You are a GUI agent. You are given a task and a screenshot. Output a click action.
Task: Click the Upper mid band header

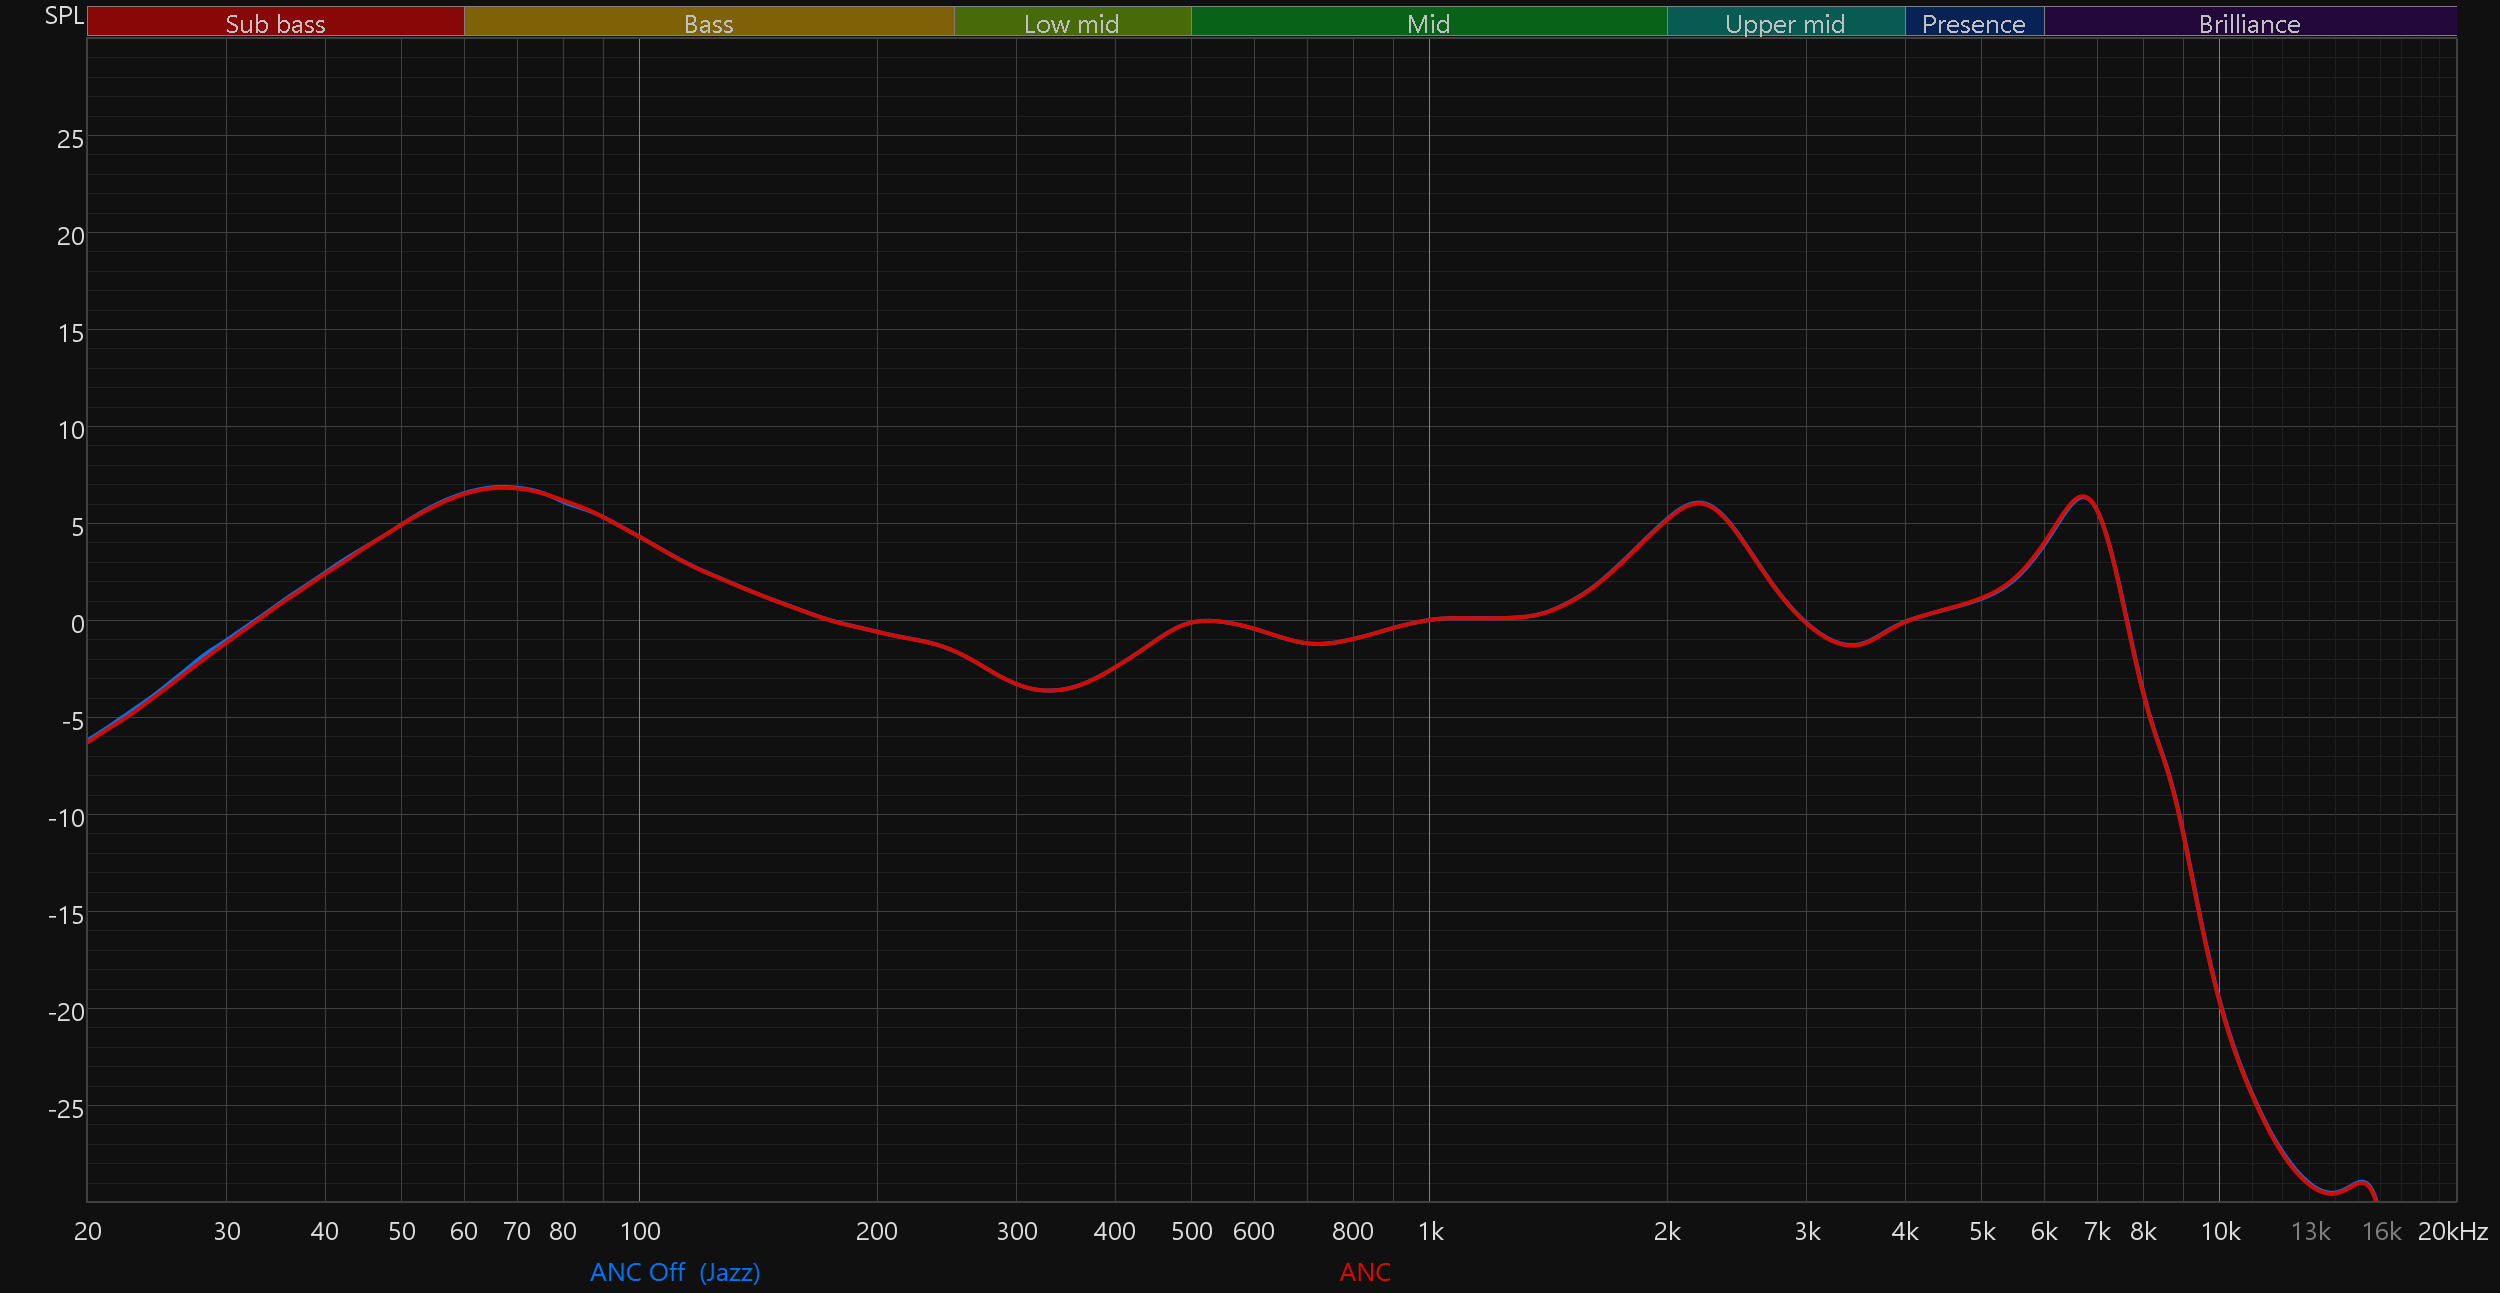(x=1785, y=23)
